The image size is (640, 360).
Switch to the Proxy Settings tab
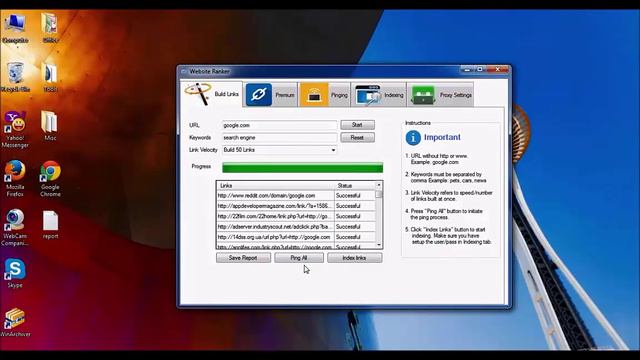(x=440, y=95)
